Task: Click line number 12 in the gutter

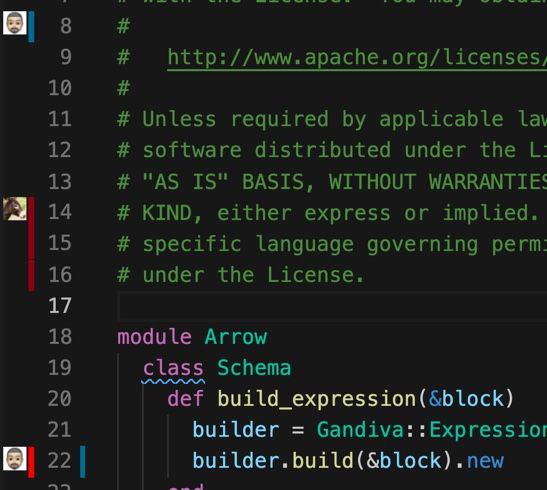Action: click(x=60, y=150)
